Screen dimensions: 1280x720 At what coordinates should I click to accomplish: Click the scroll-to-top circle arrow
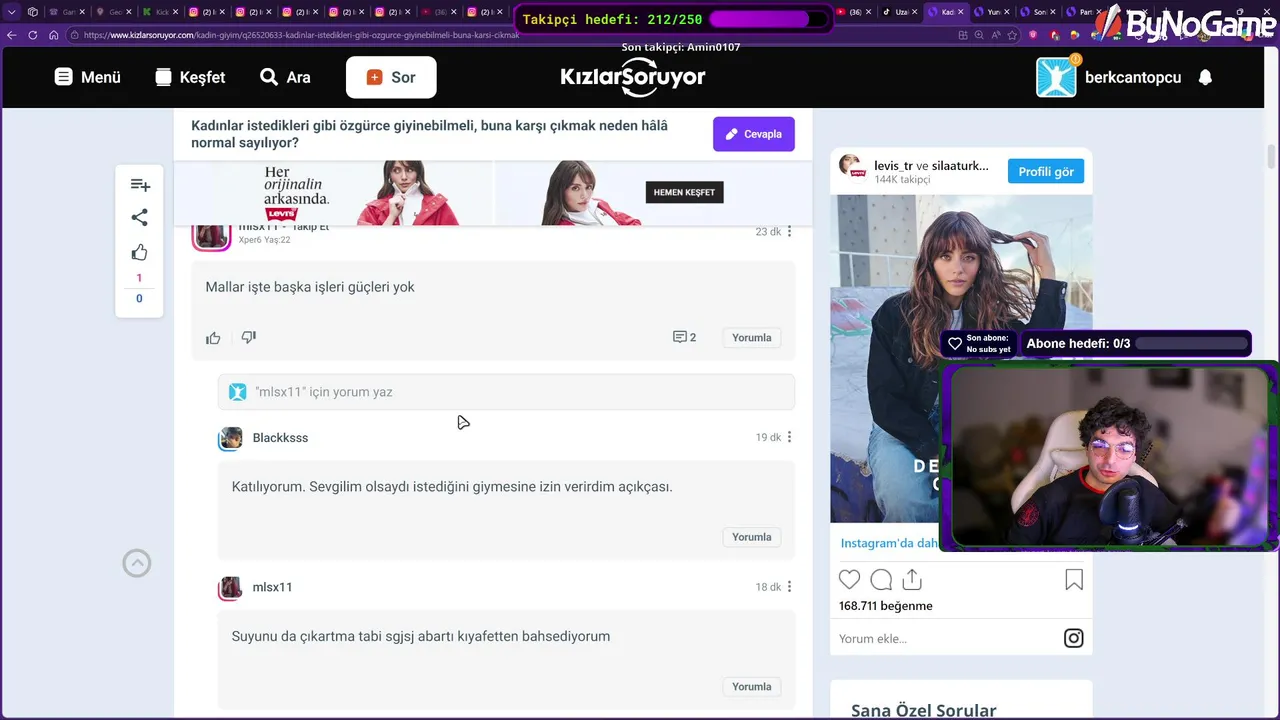tap(137, 564)
